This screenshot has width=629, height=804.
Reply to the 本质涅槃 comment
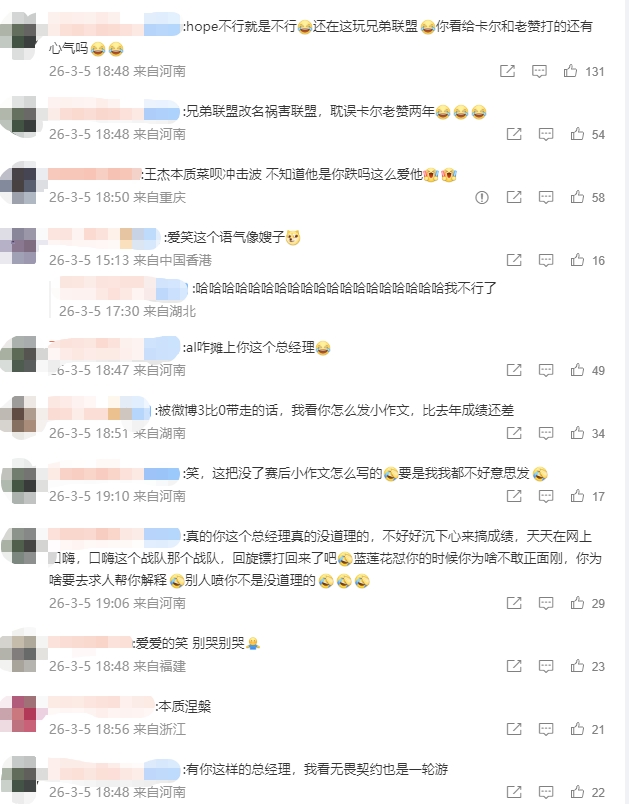545,729
